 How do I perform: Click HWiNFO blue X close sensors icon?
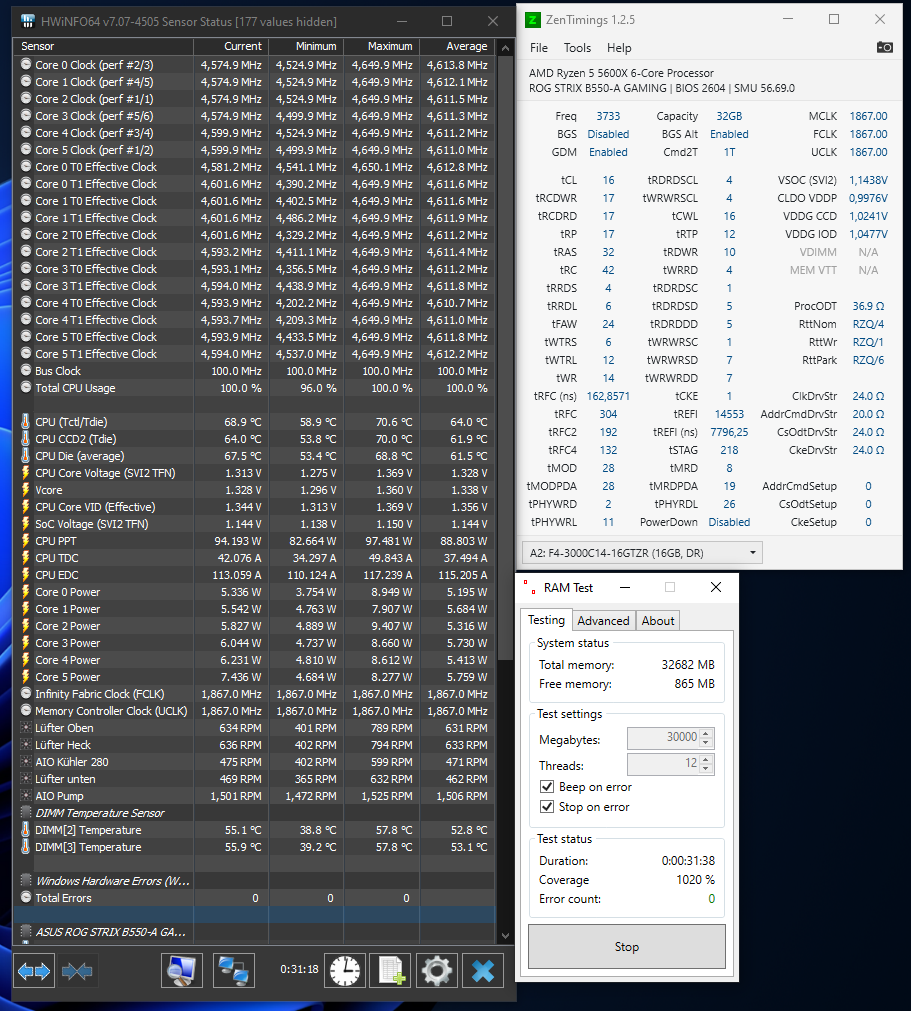pyautogui.click(x=483, y=970)
